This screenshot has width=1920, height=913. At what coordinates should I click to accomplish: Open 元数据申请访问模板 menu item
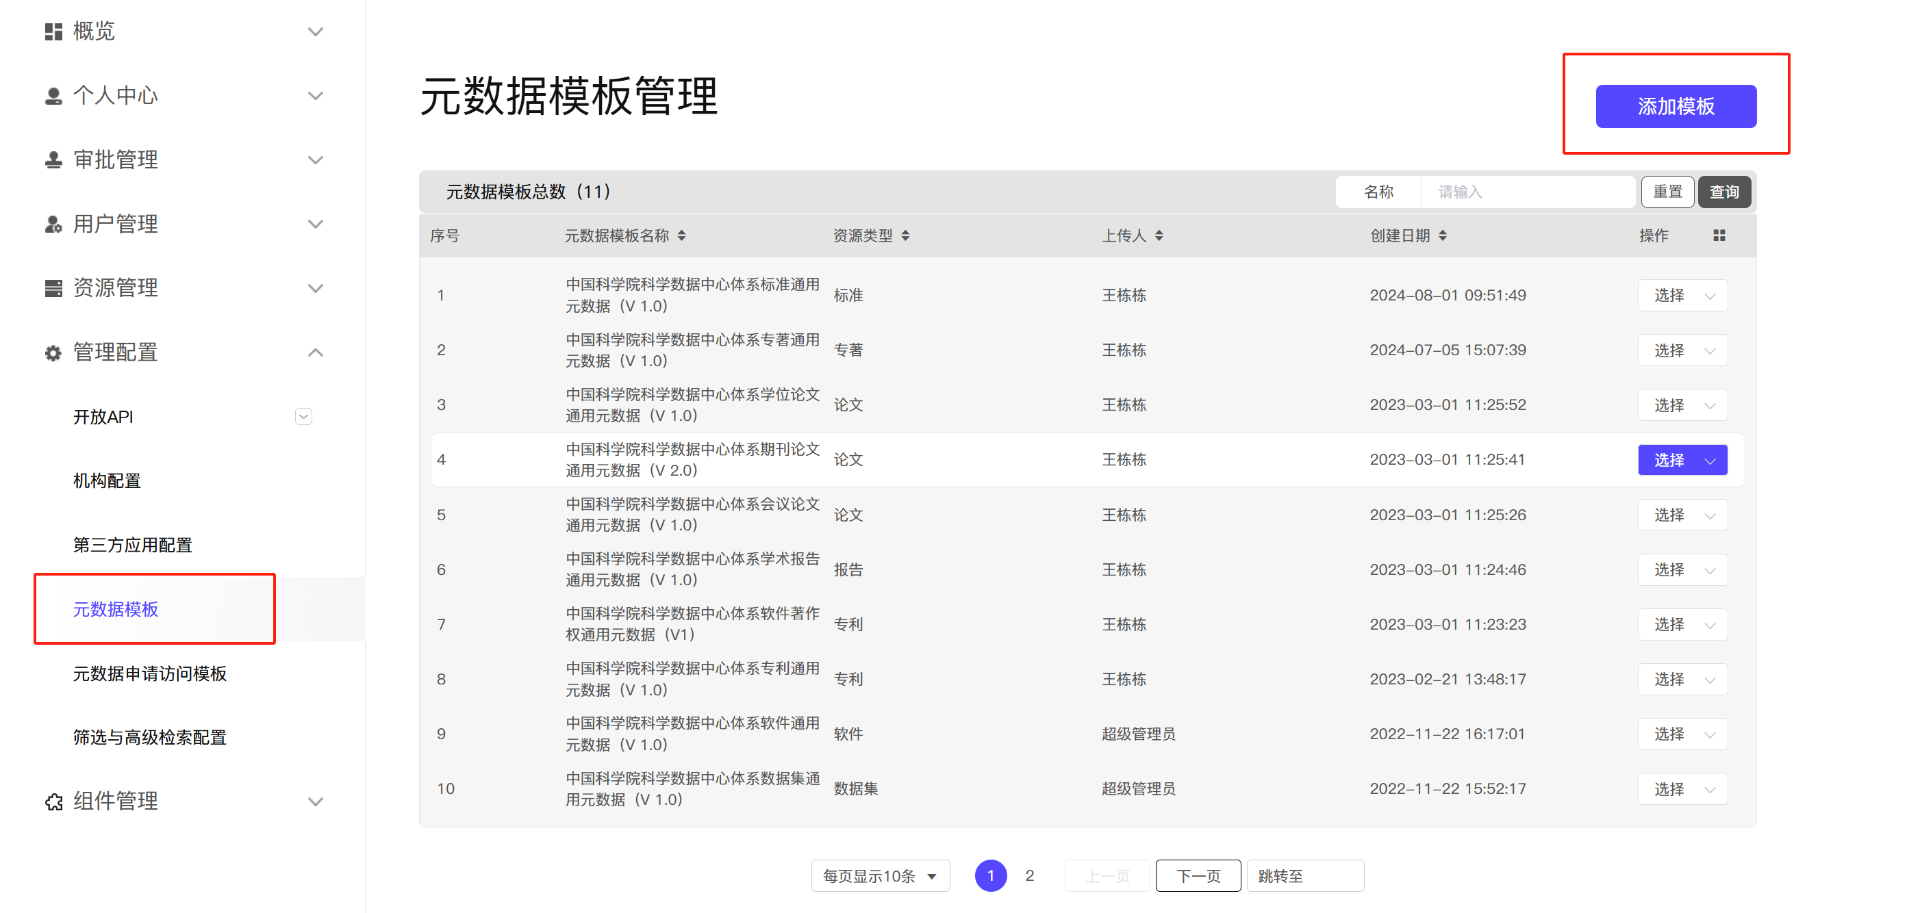click(x=150, y=674)
